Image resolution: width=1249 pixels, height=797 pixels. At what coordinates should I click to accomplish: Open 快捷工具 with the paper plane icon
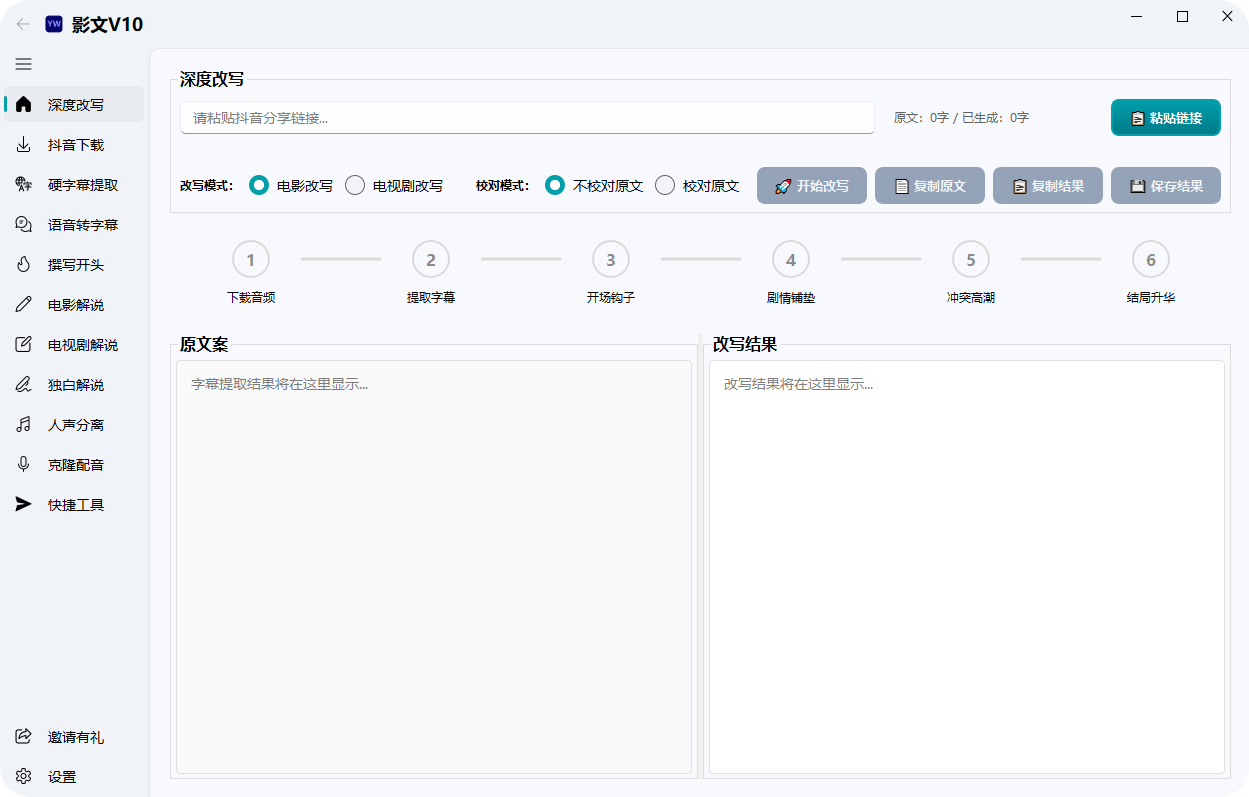click(x=24, y=505)
